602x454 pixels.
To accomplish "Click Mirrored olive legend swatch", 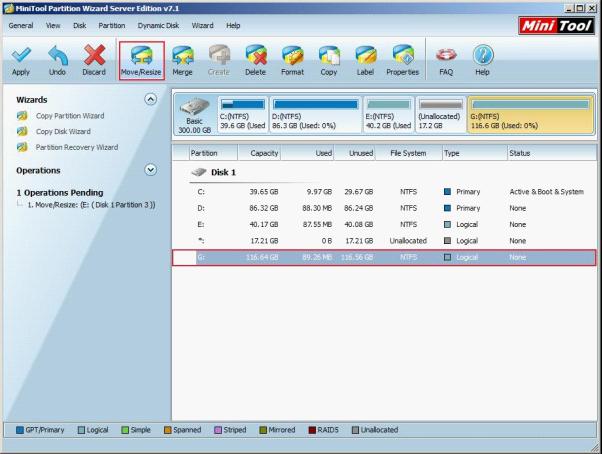I will (263, 430).
